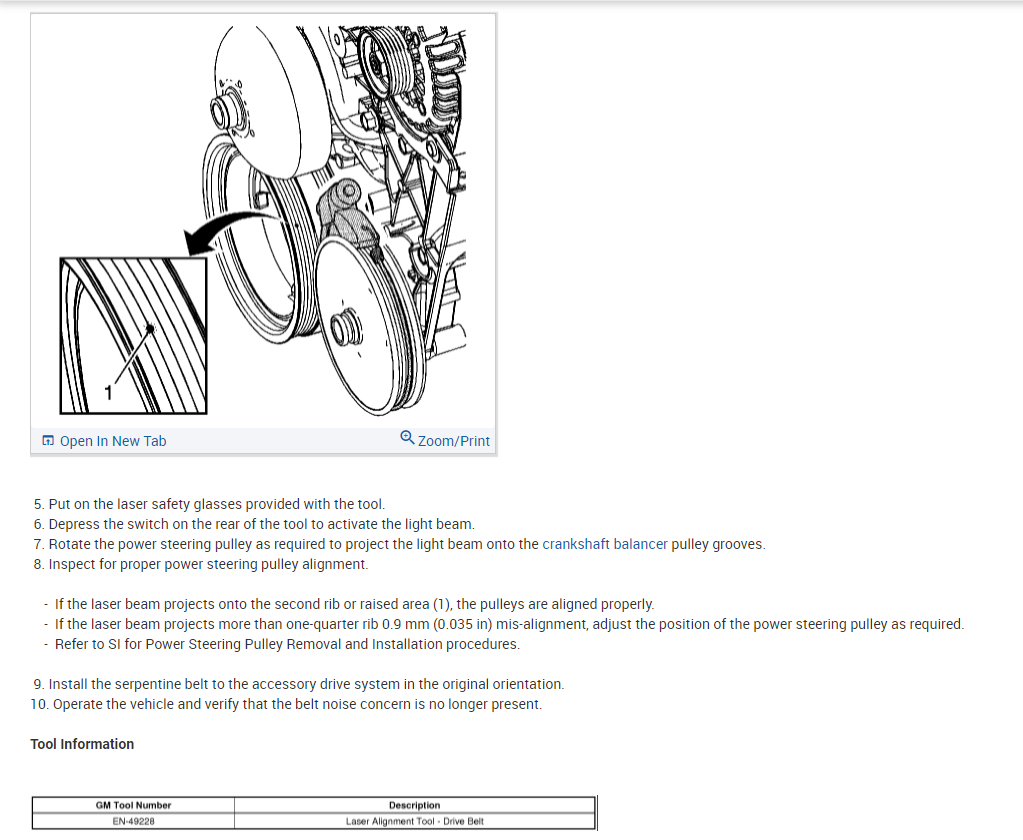
Task: Click the Description column header
Action: [415, 805]
